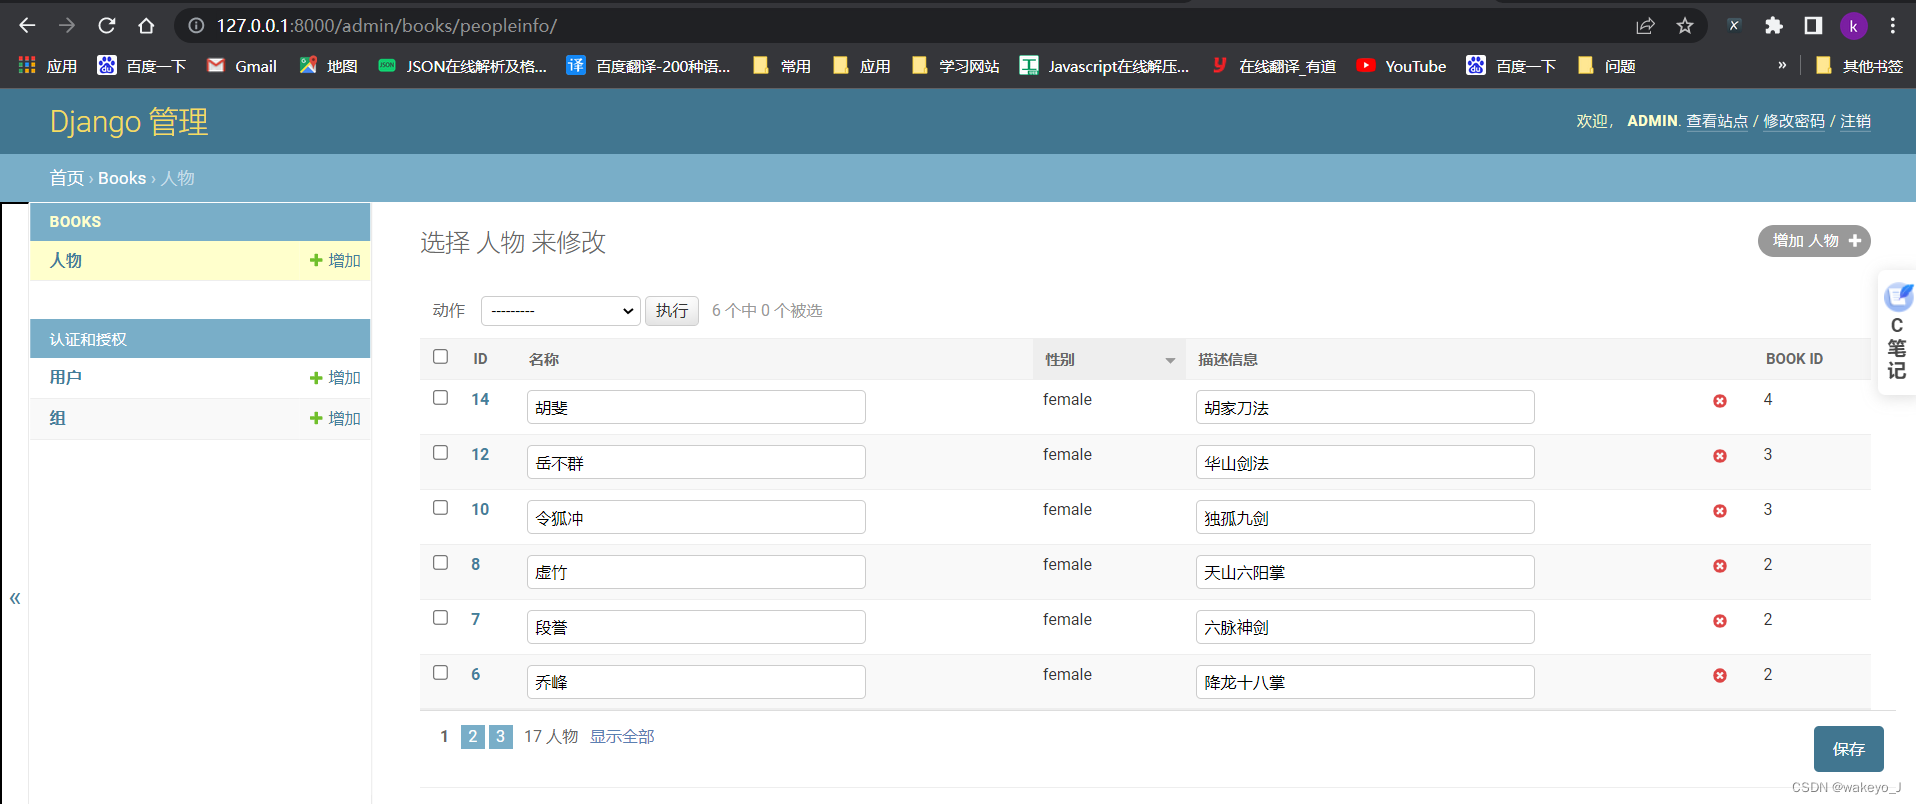1916x804 pixels.
Task: Toggle the select-all checkbox in table header
Action: [440, 356]
